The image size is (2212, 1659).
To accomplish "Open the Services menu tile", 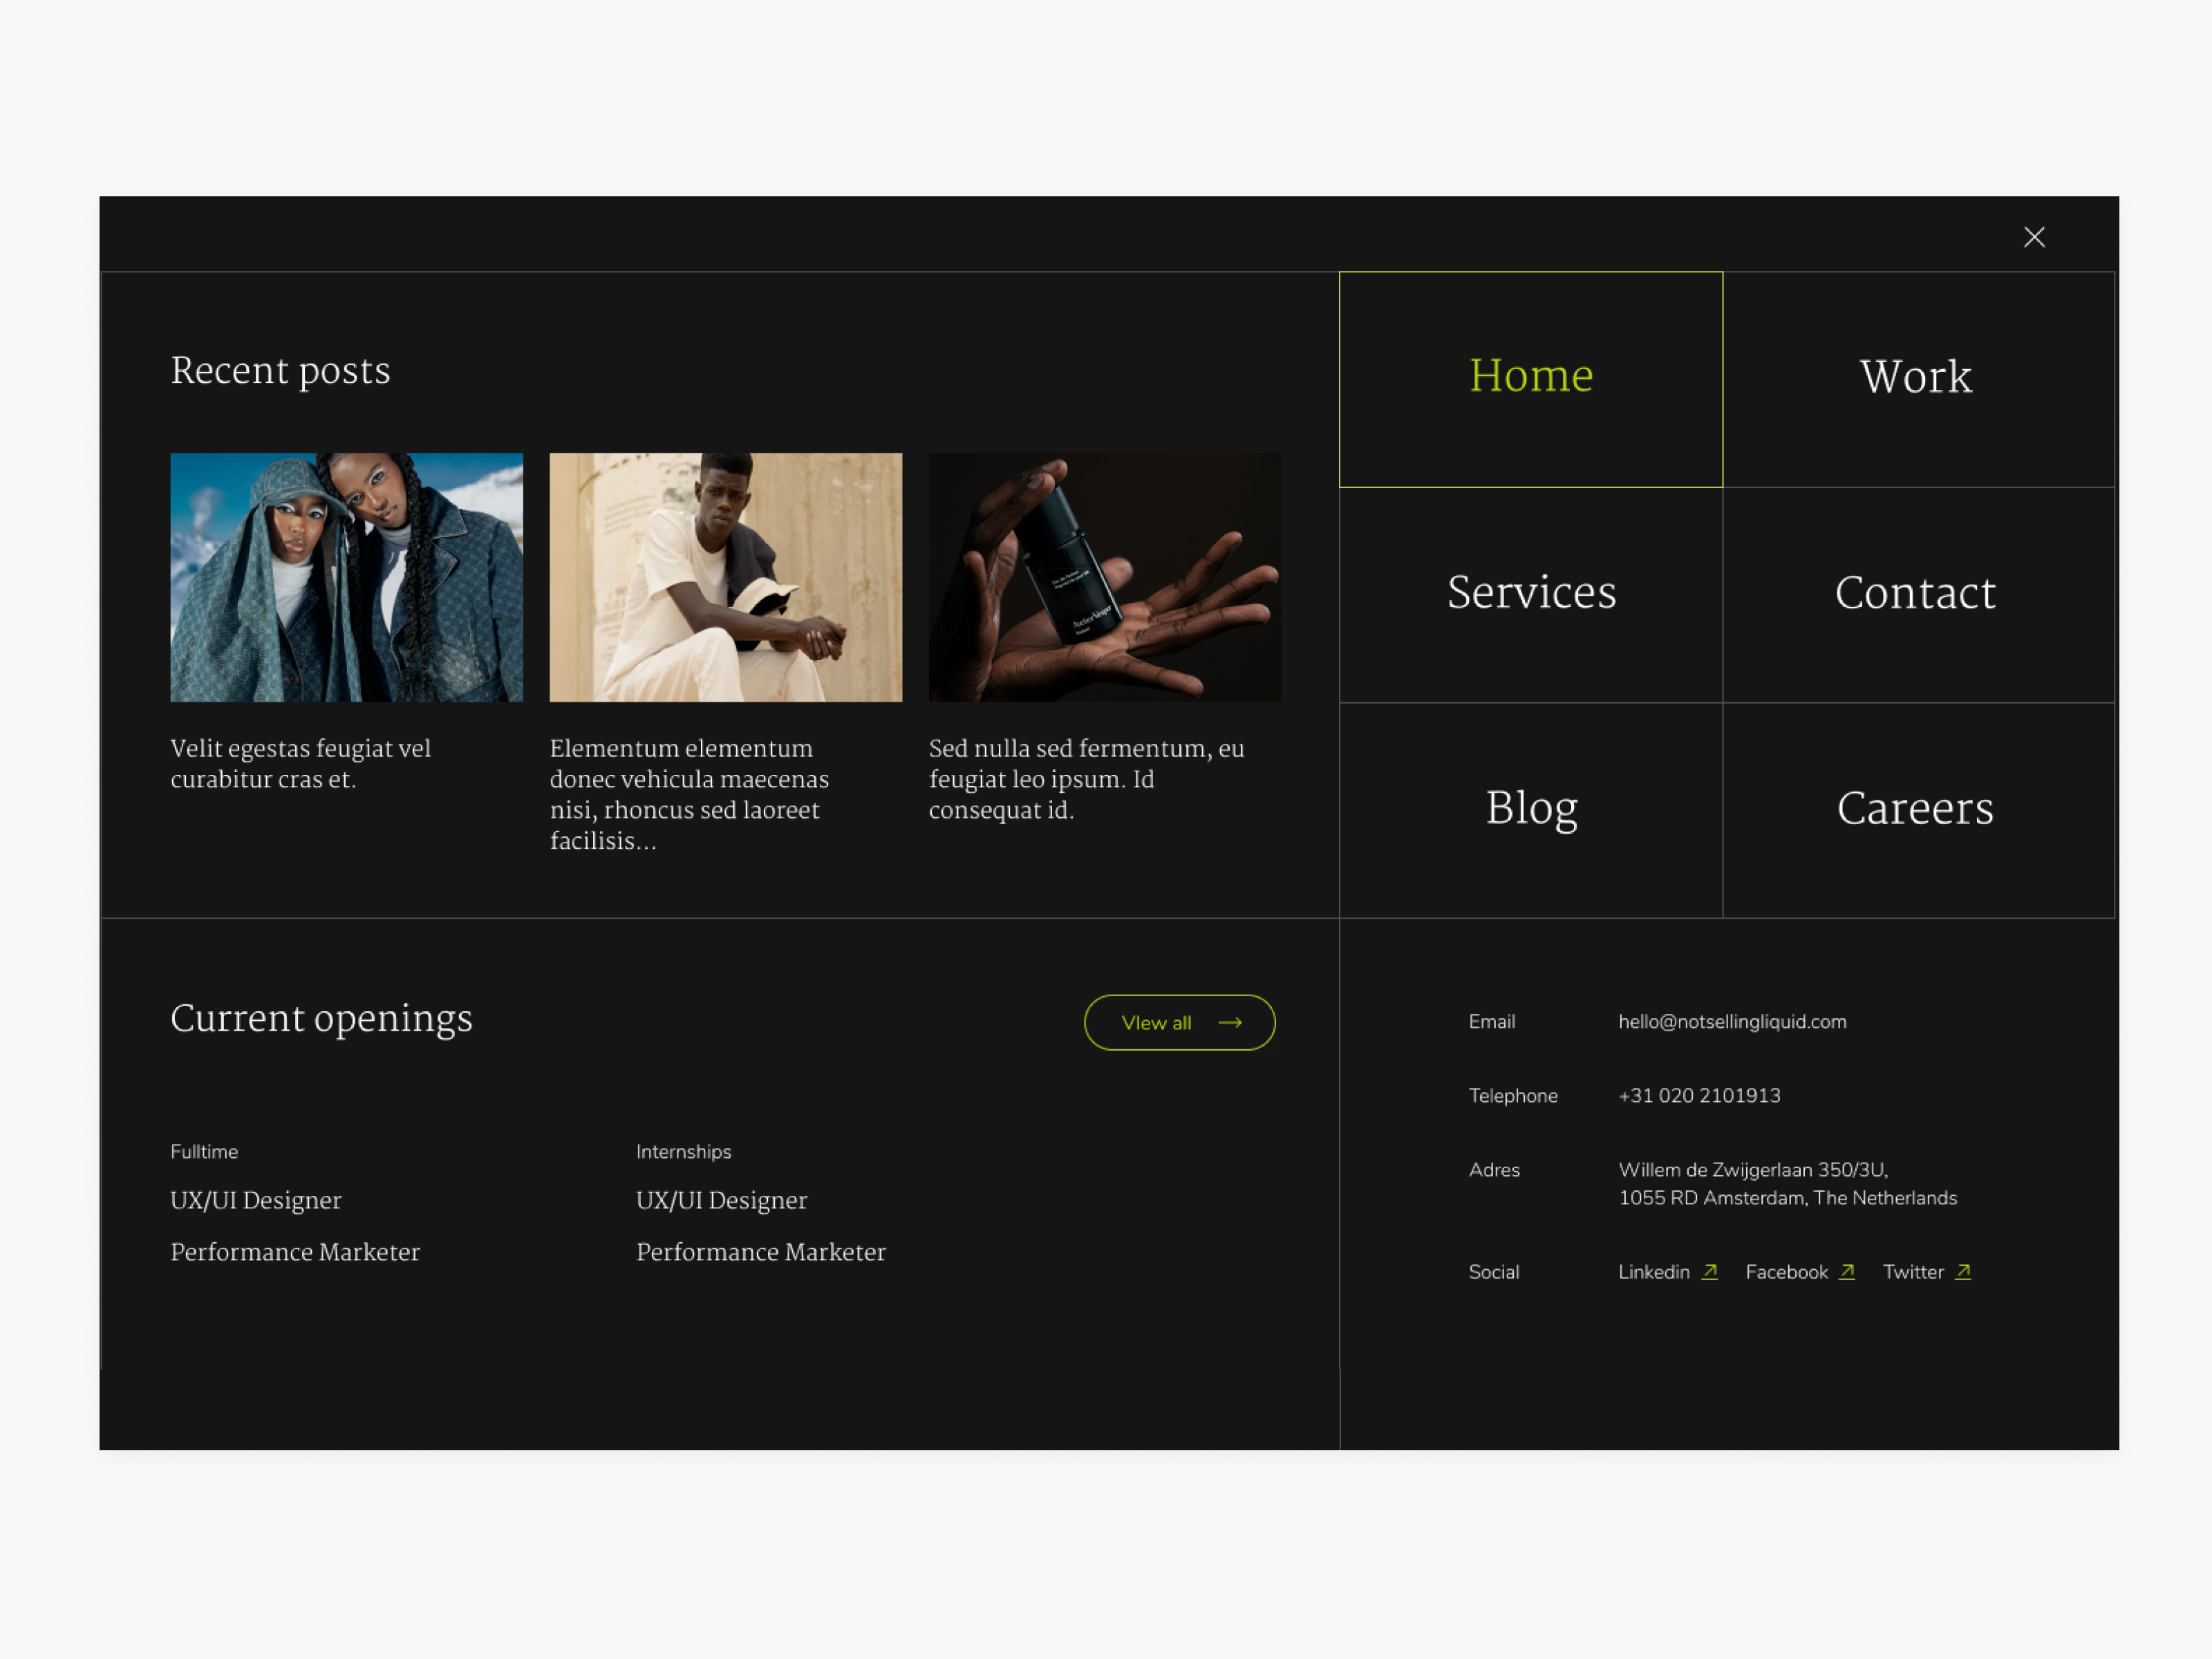I will point(1530,593).
